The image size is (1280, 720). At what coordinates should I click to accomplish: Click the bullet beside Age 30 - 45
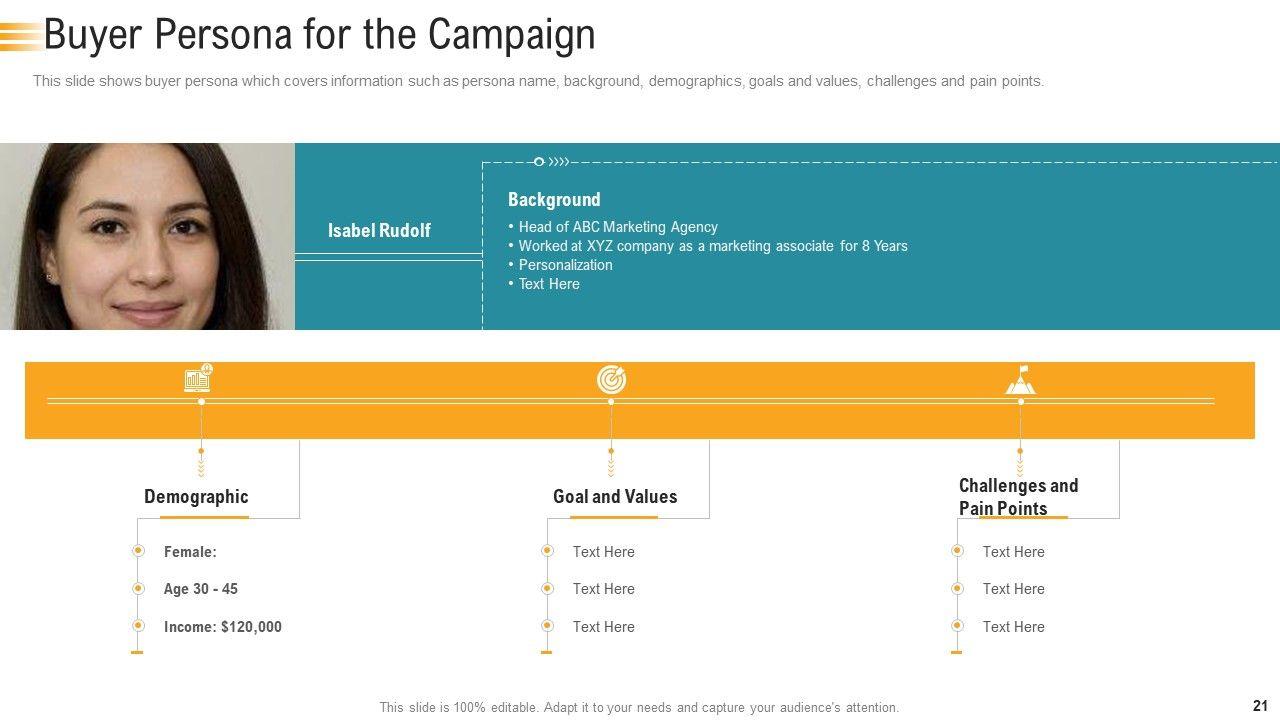tap(138, 589)
